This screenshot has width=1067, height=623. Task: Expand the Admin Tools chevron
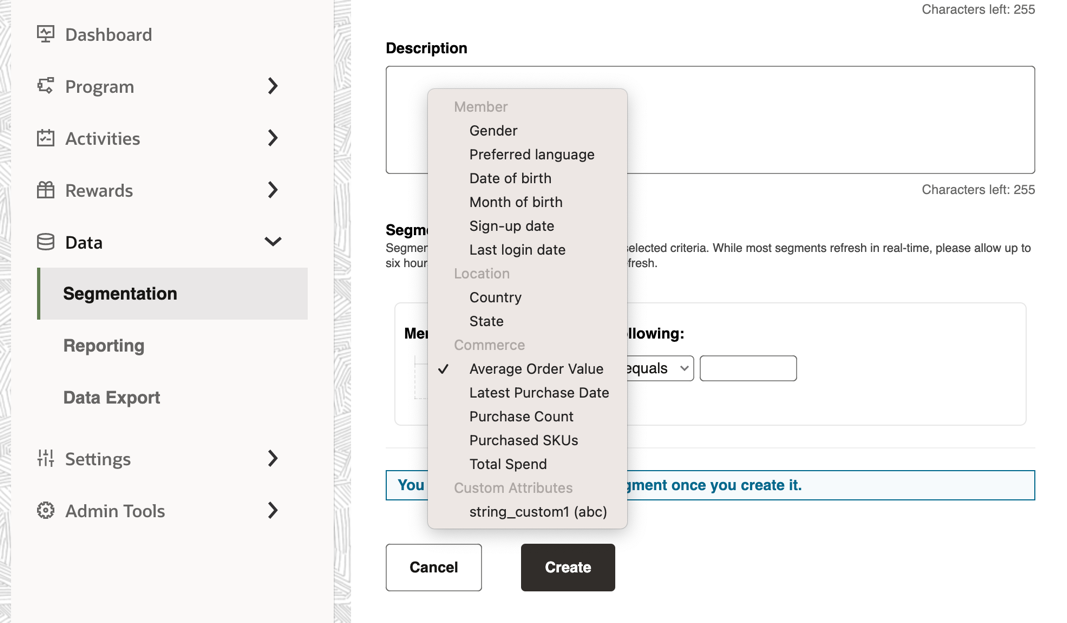(x=273, y=510)
